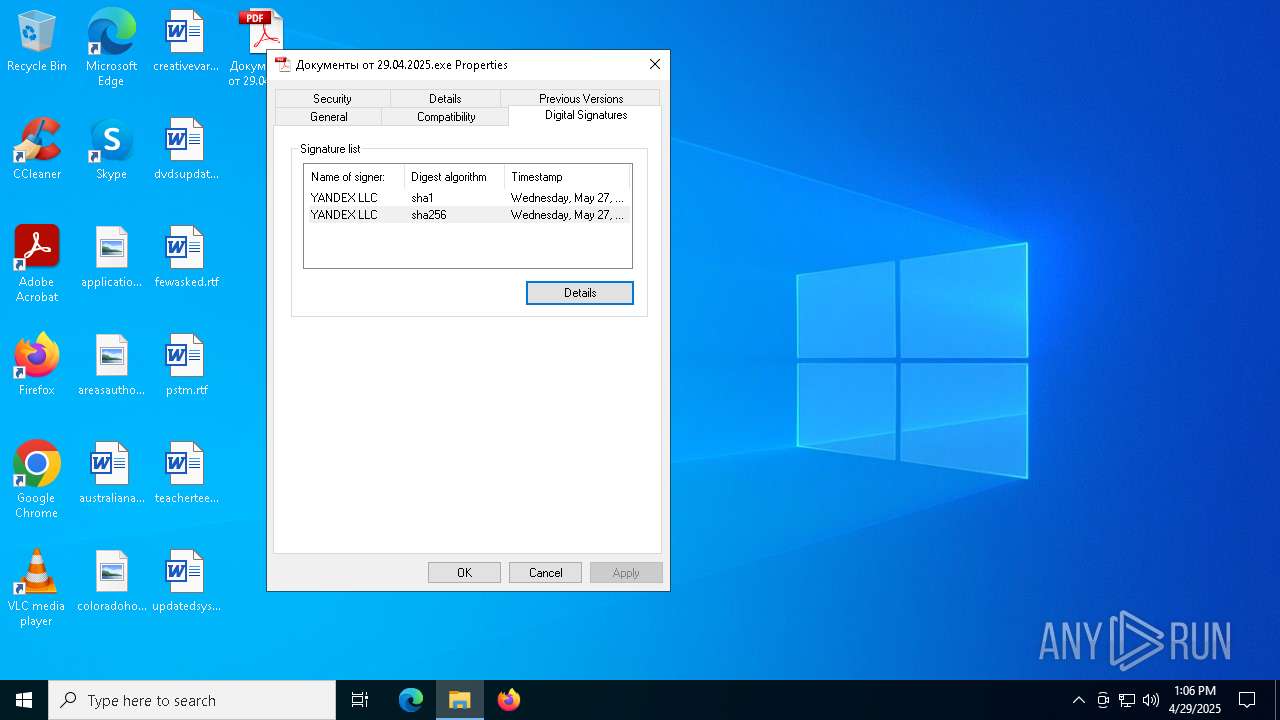
Task: Open Task View from the taskbar
Action: click(x=360, y=700)
